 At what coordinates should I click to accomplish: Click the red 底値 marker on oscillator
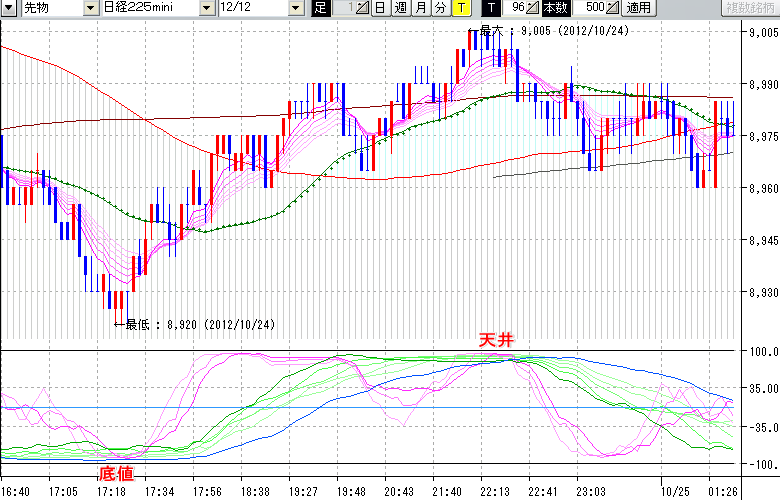tap(115, 473)
